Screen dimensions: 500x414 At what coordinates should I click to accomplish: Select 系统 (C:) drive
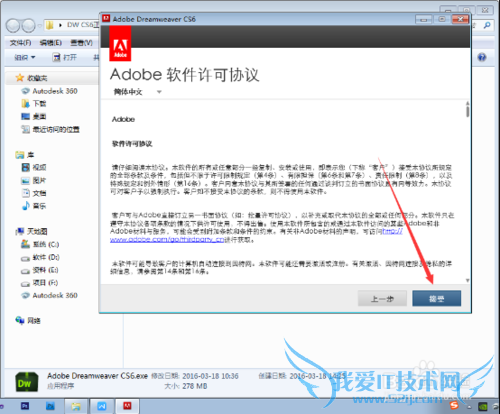[40, 244]
